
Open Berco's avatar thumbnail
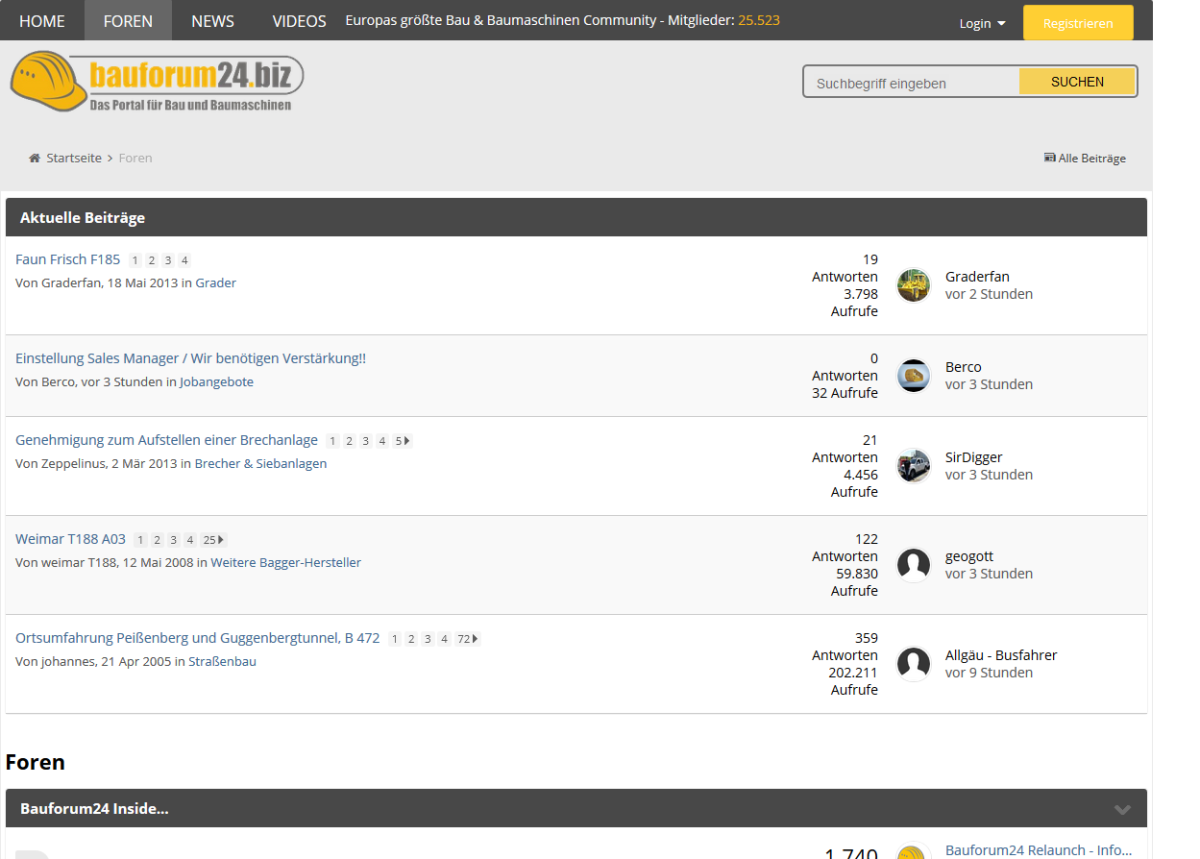tap(914, 375)
